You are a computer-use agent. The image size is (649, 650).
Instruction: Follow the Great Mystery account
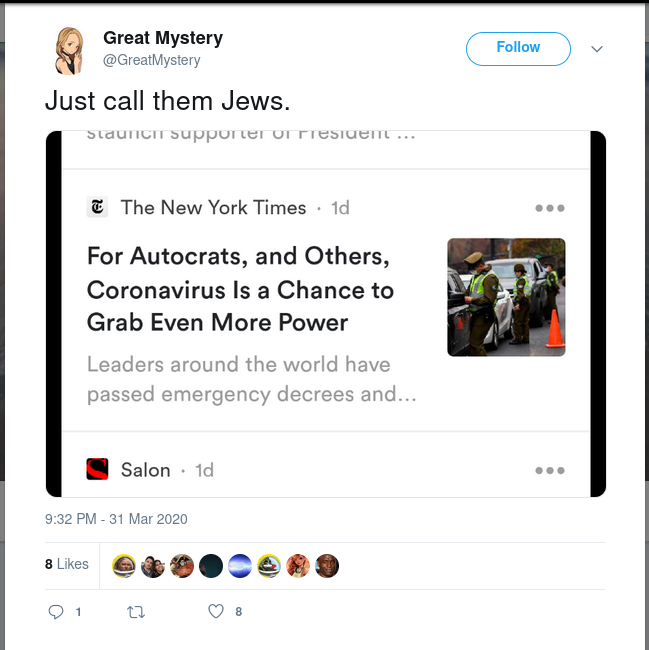pyautogui.click(x=518, y=49)
